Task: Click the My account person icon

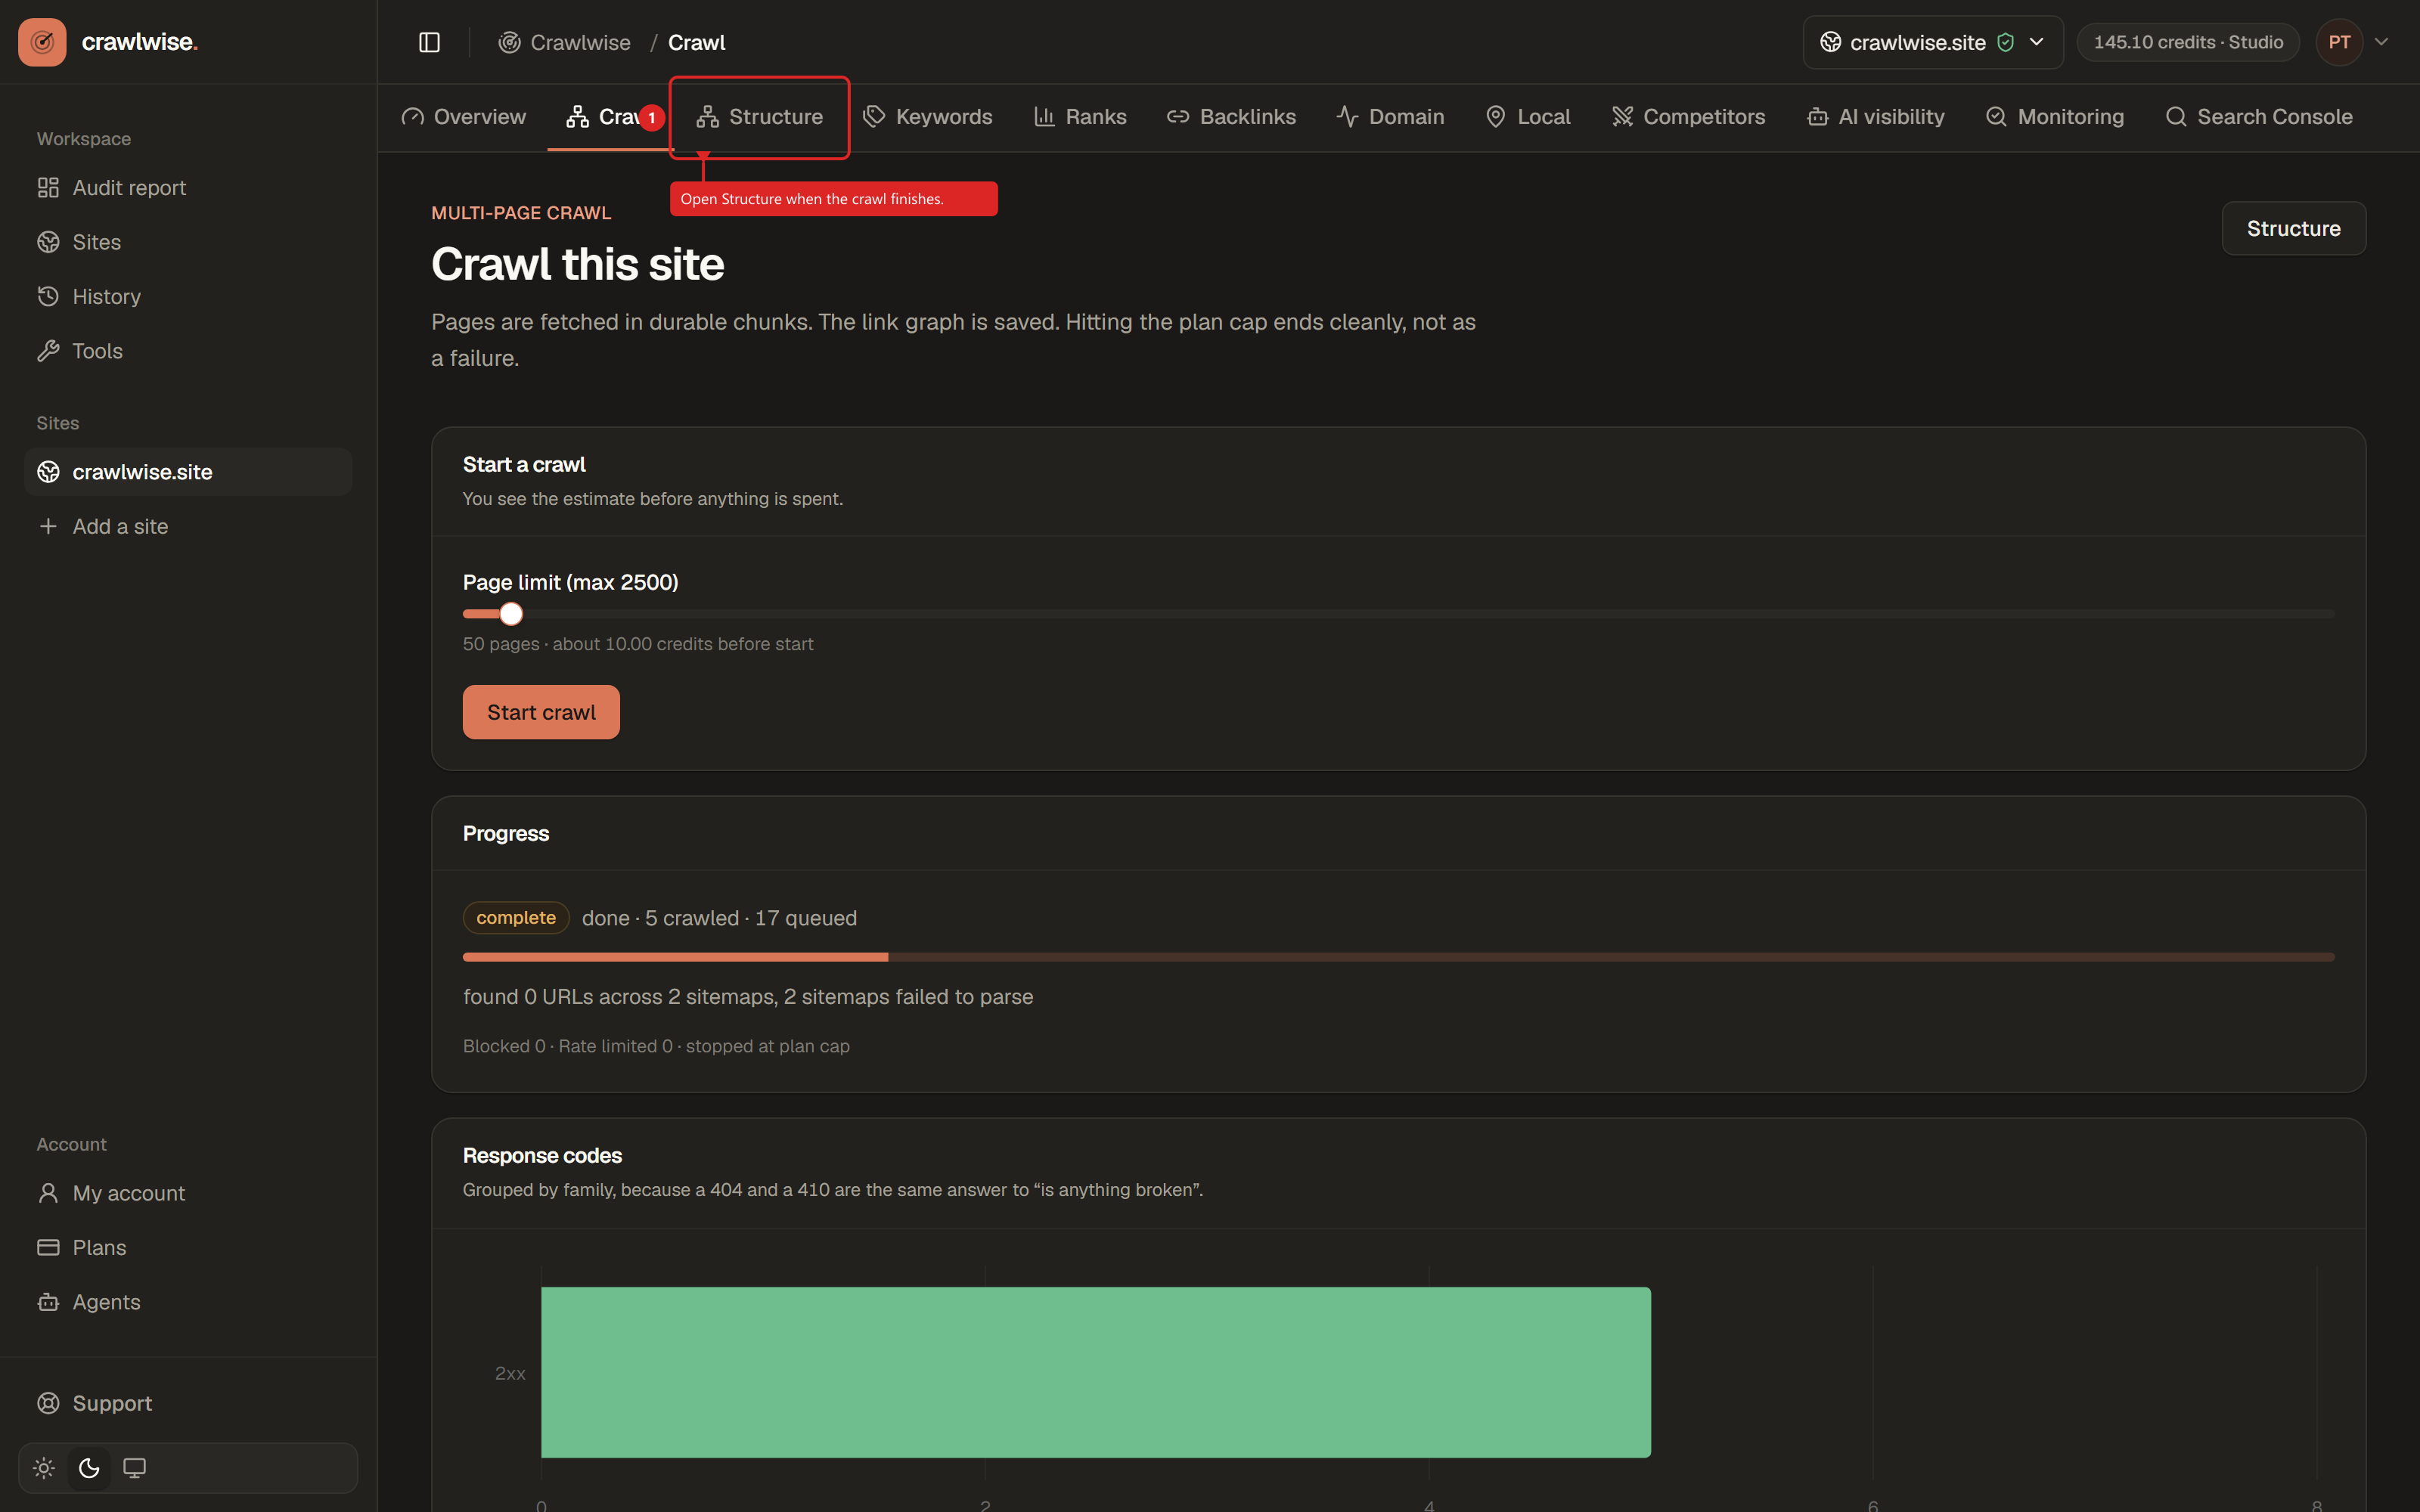Action: coord(48,1193)
